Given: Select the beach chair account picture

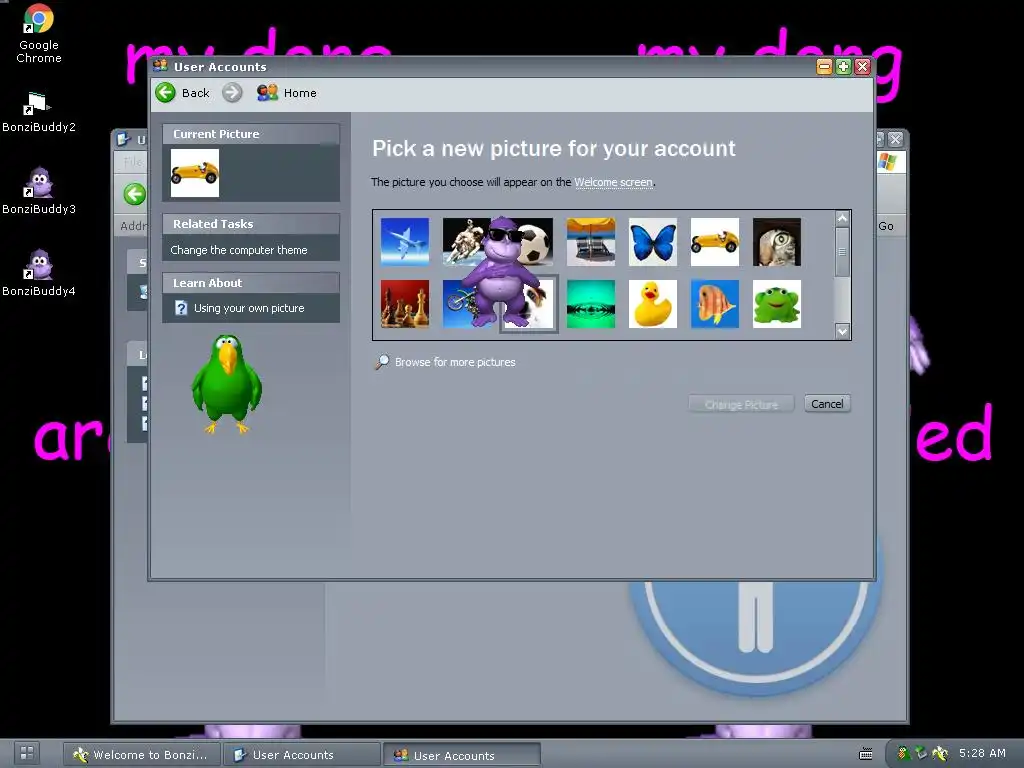Looking at the screenshot, I should [590, 242].
